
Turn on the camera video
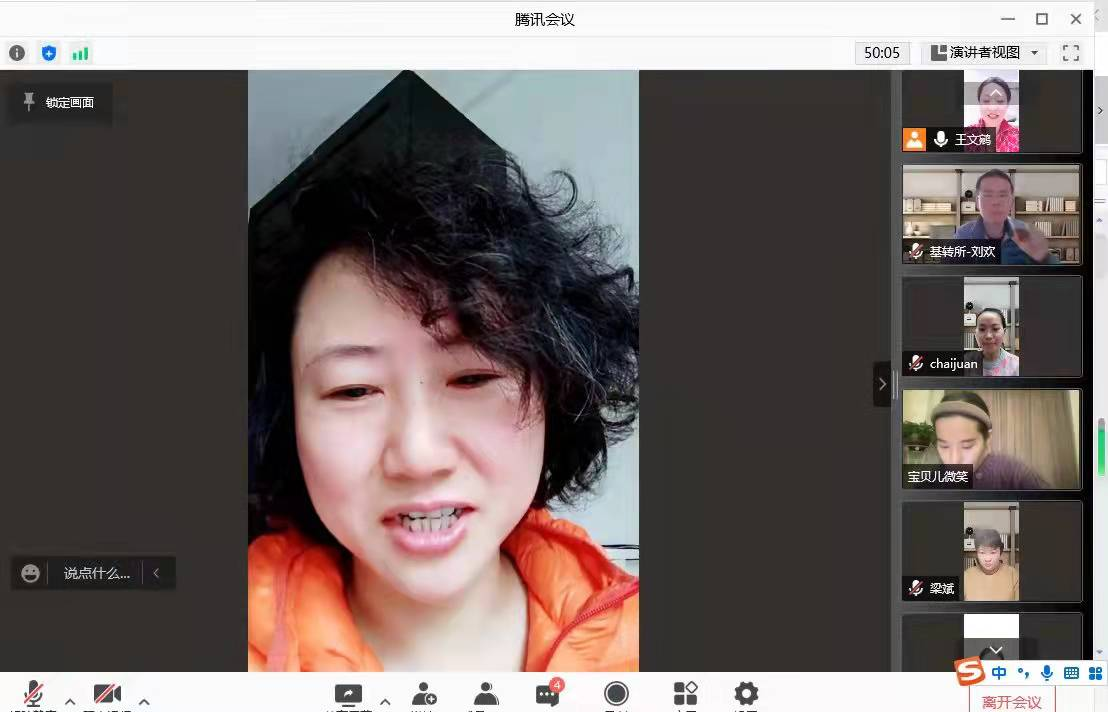(106, 694)
